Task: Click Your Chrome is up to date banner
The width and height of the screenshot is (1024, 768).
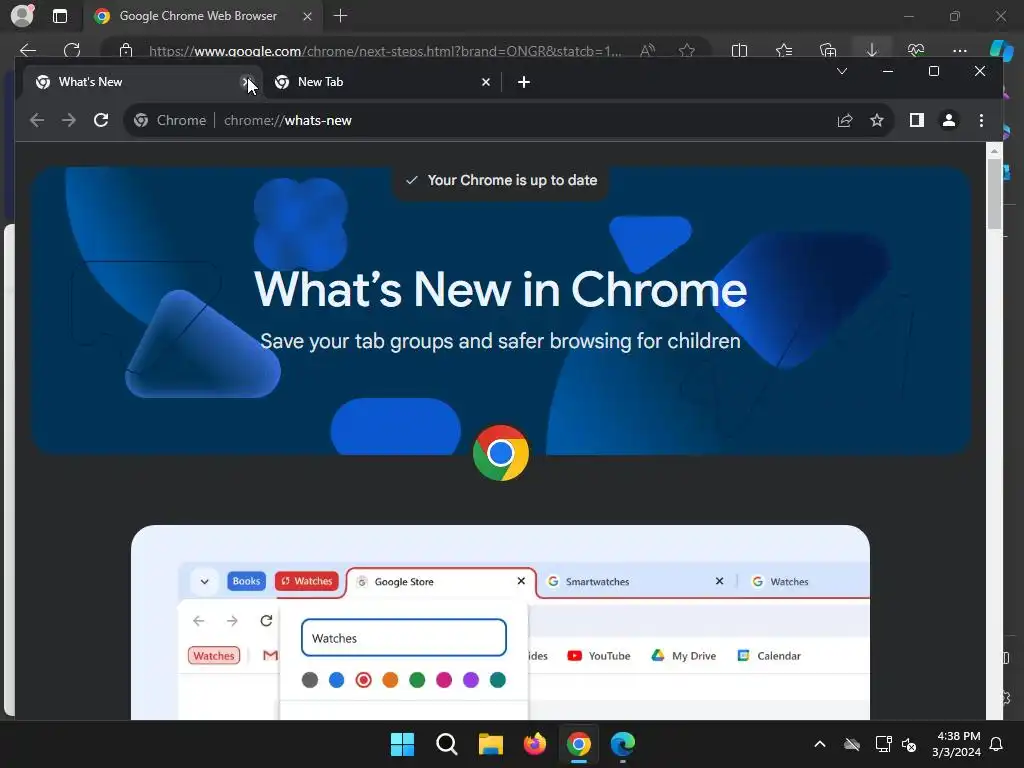Action: coord(501,180)
